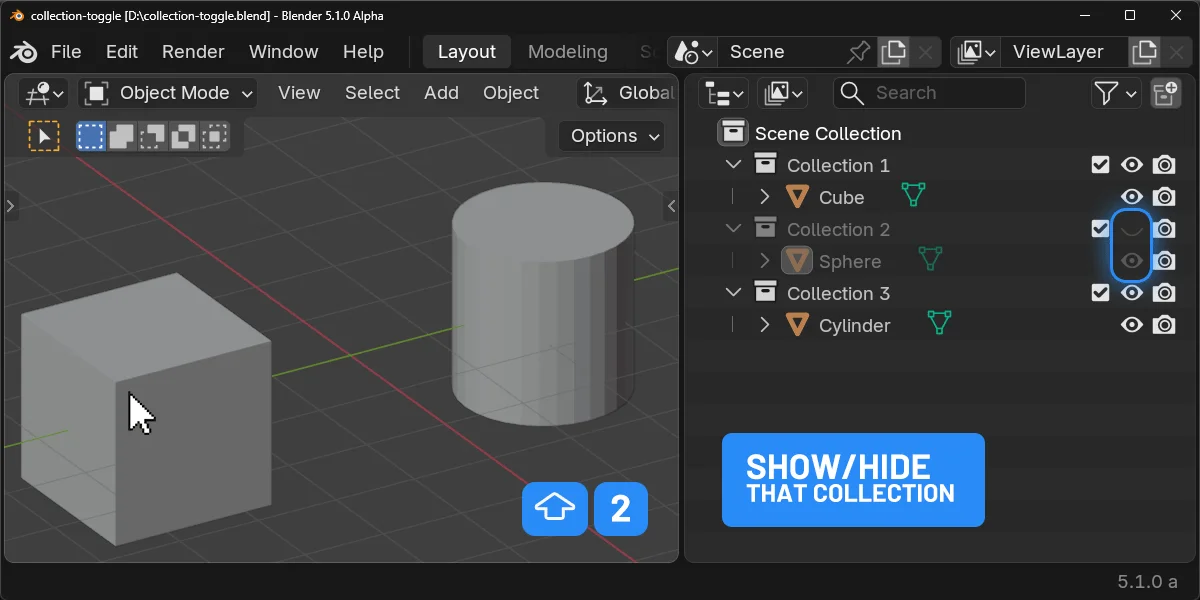Screen dimensions: 1200x600
Task: Click the Outliner search field
Action: 928,92
